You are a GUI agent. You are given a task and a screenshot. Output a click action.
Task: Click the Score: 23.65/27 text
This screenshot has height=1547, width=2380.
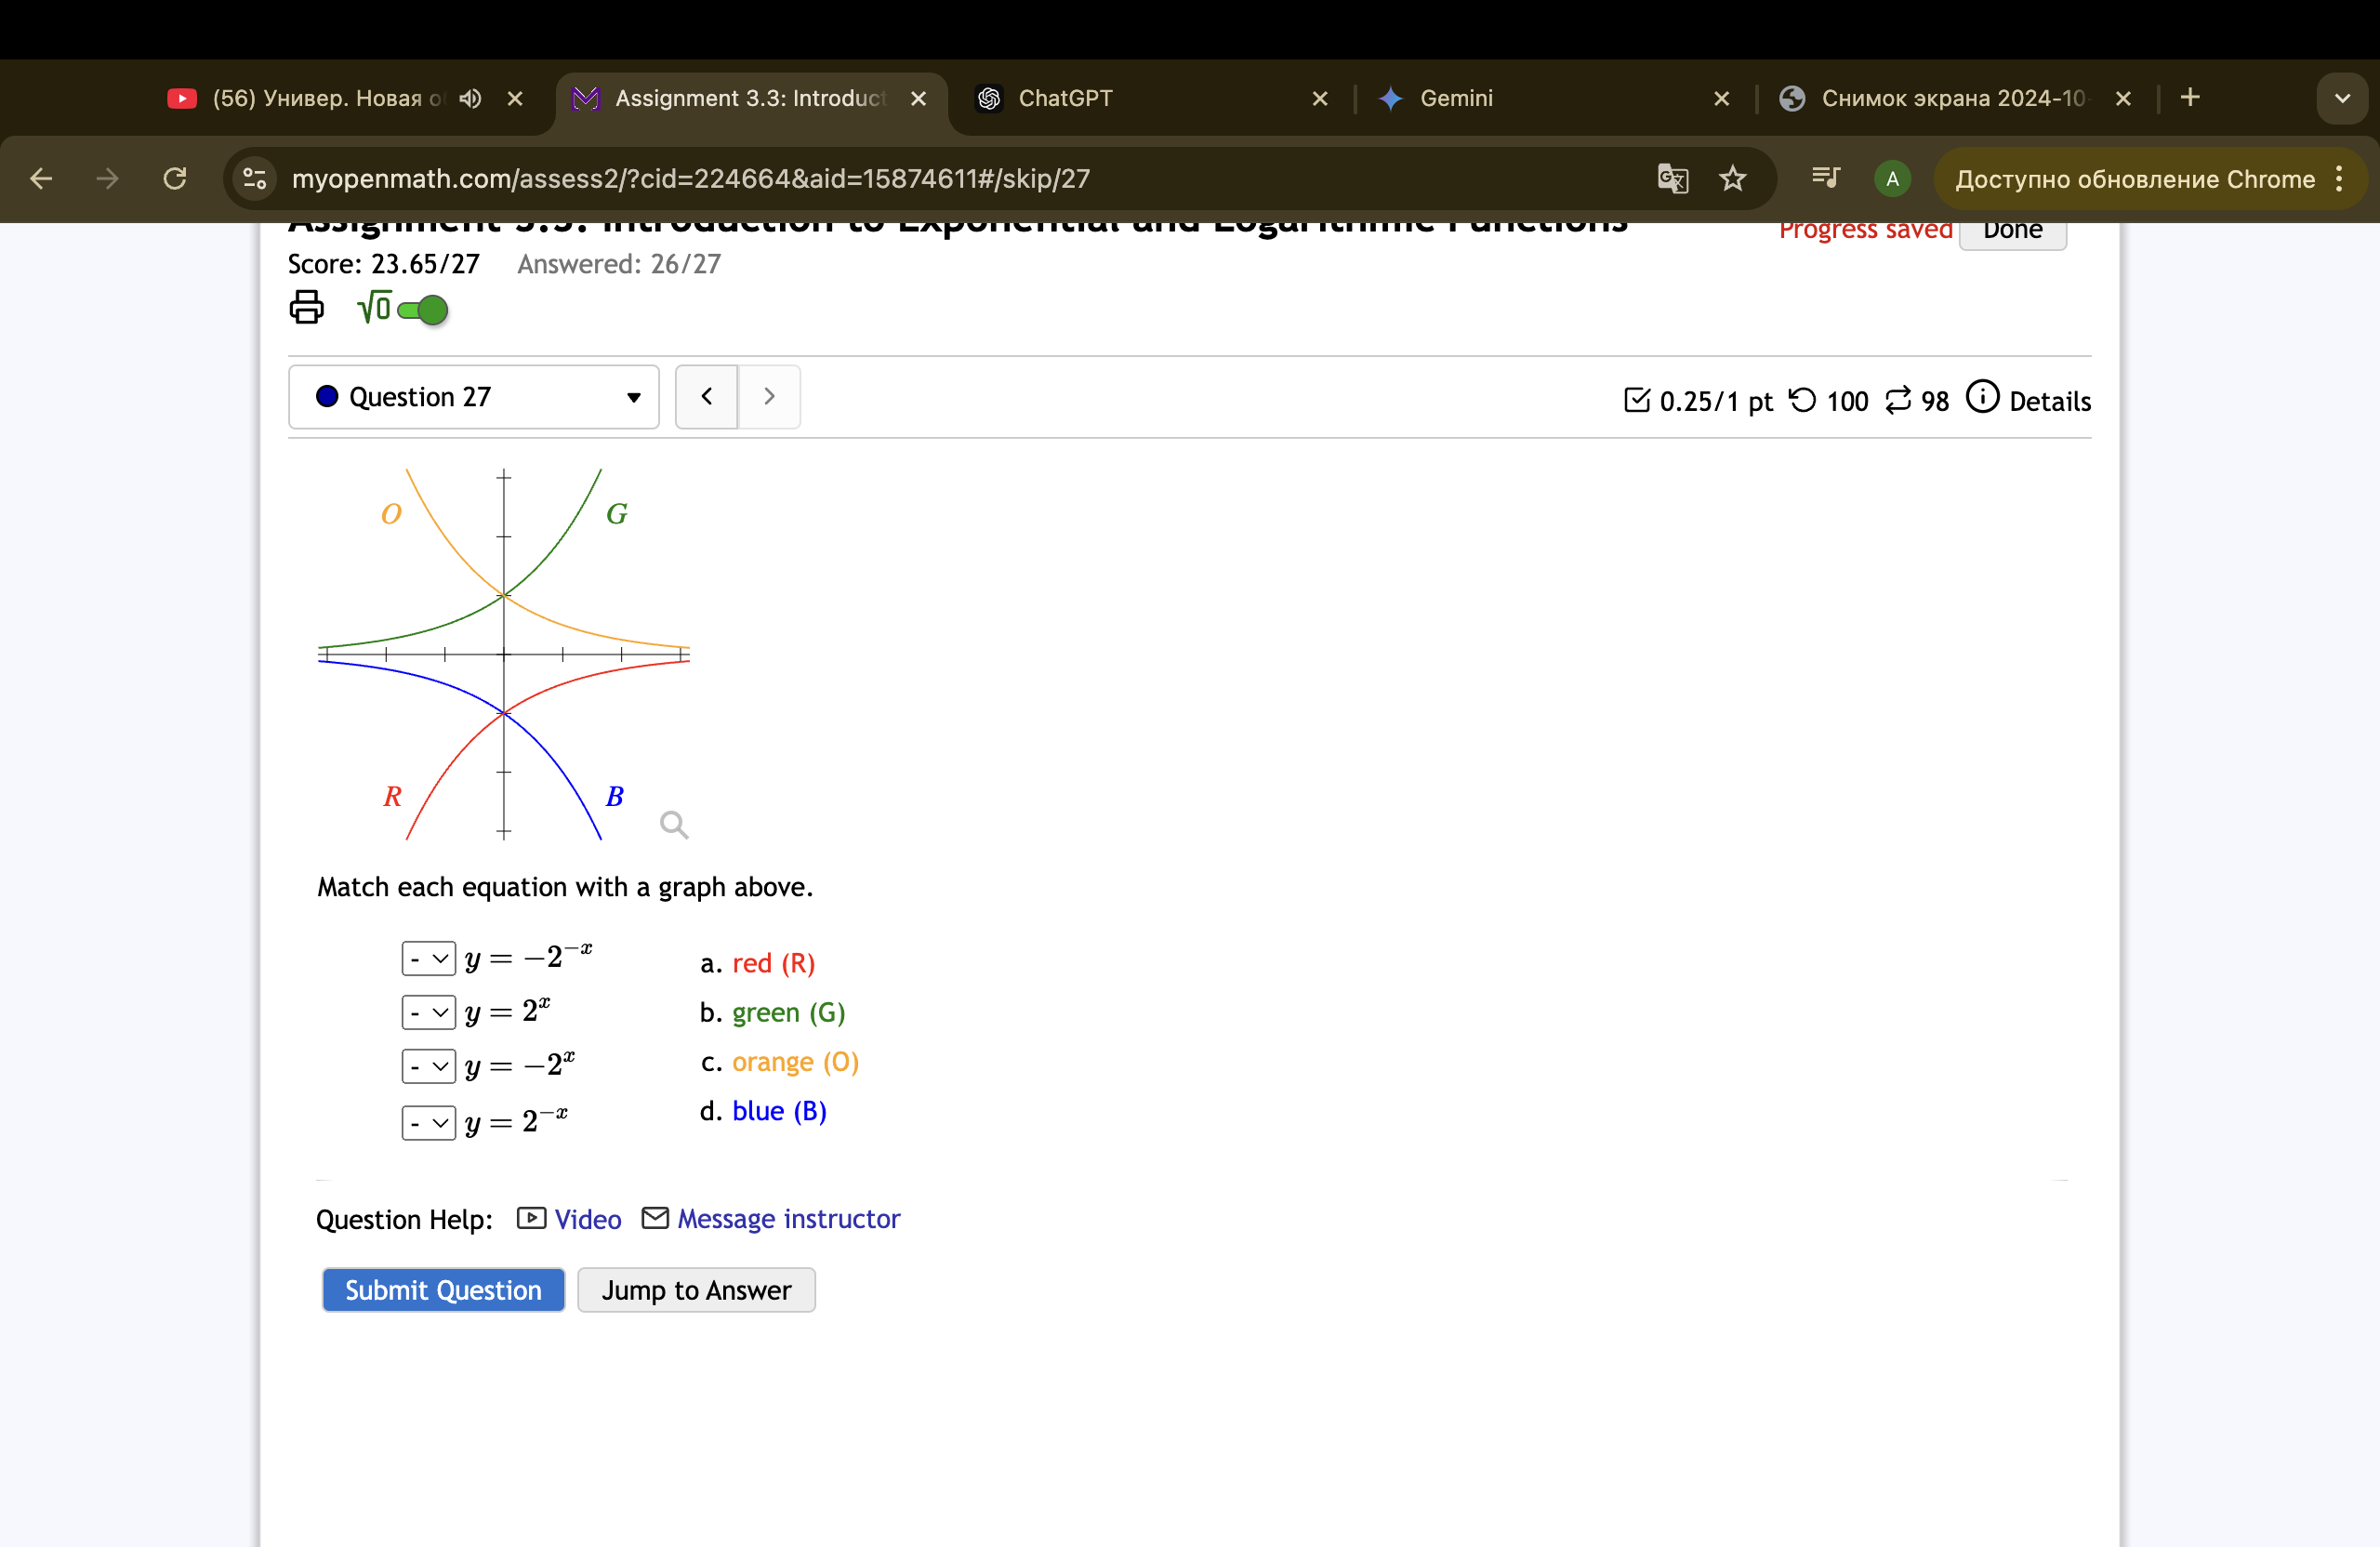(x=383, y=264)
